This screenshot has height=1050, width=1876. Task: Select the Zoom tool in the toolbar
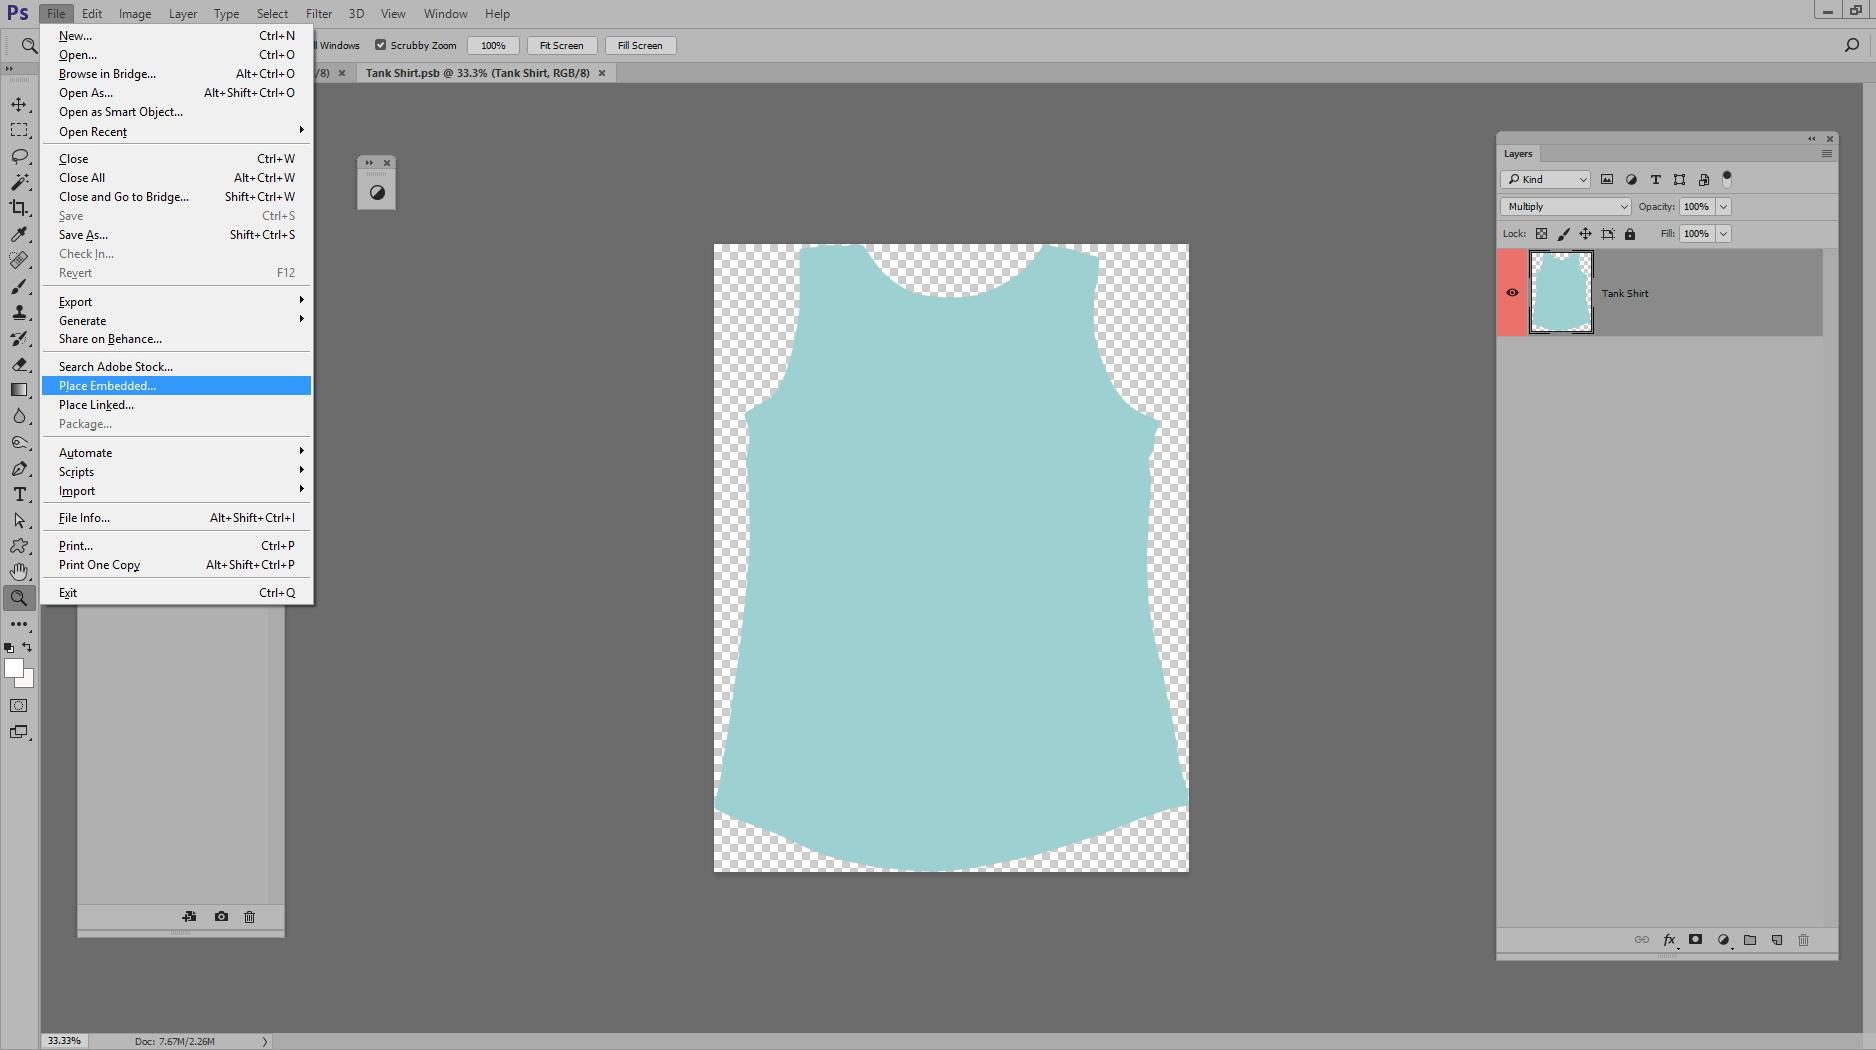tap(20, 598)
